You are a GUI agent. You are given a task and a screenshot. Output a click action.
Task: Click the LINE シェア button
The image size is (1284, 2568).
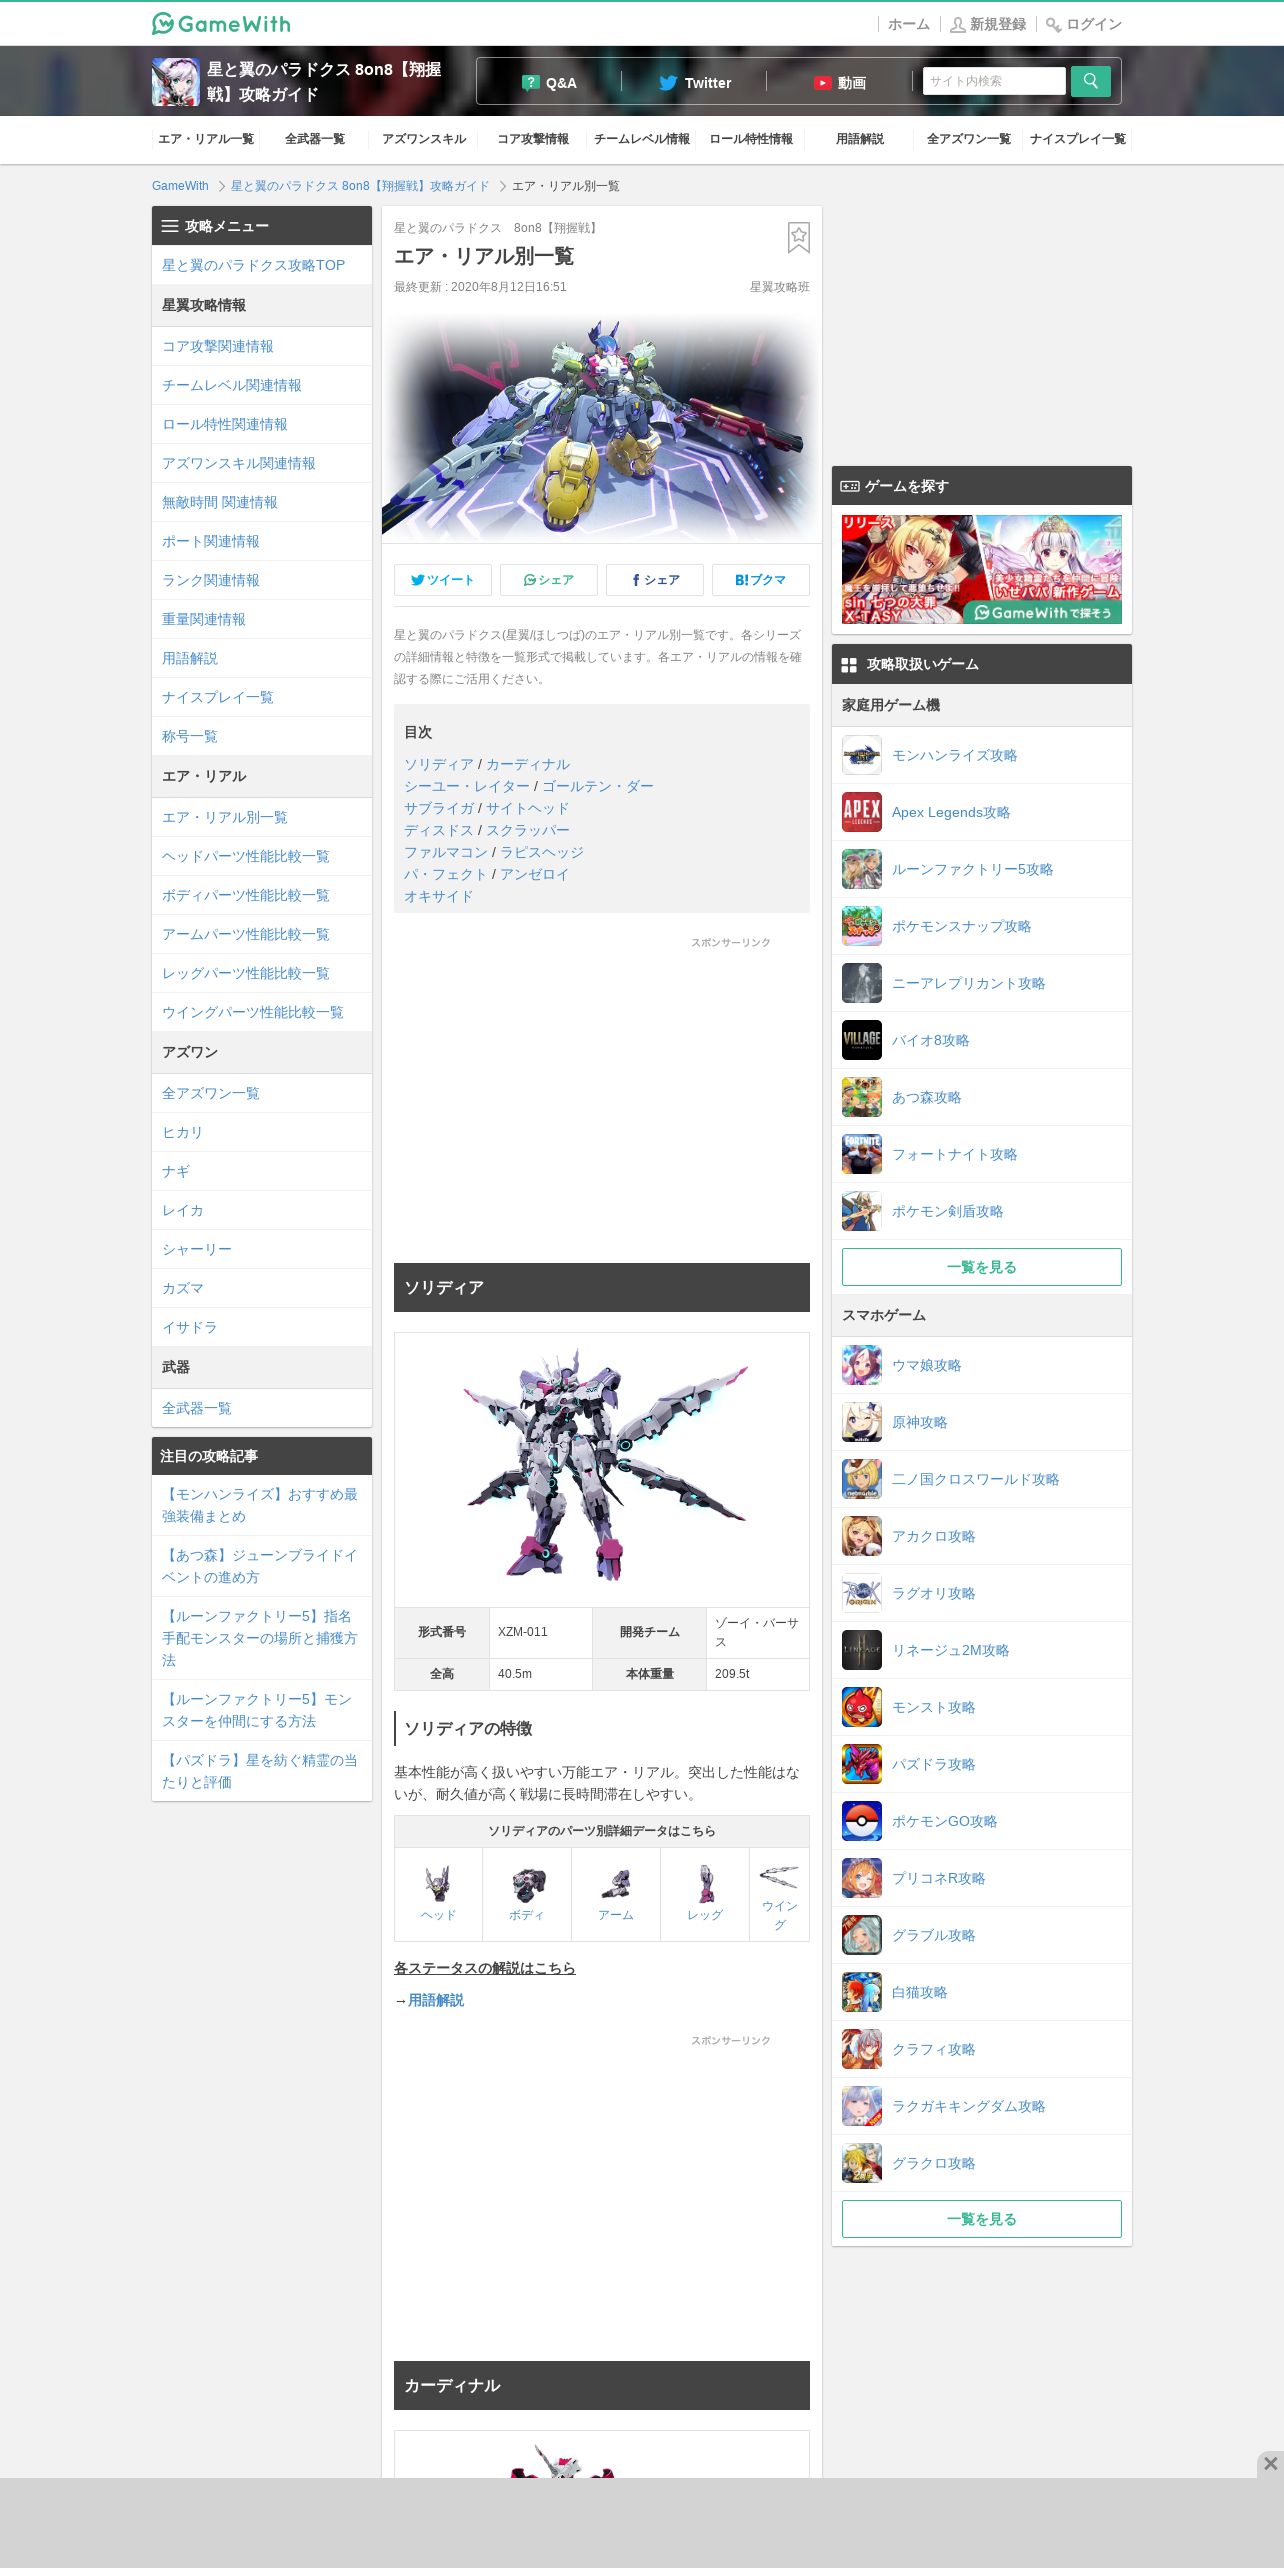[549, 580]
